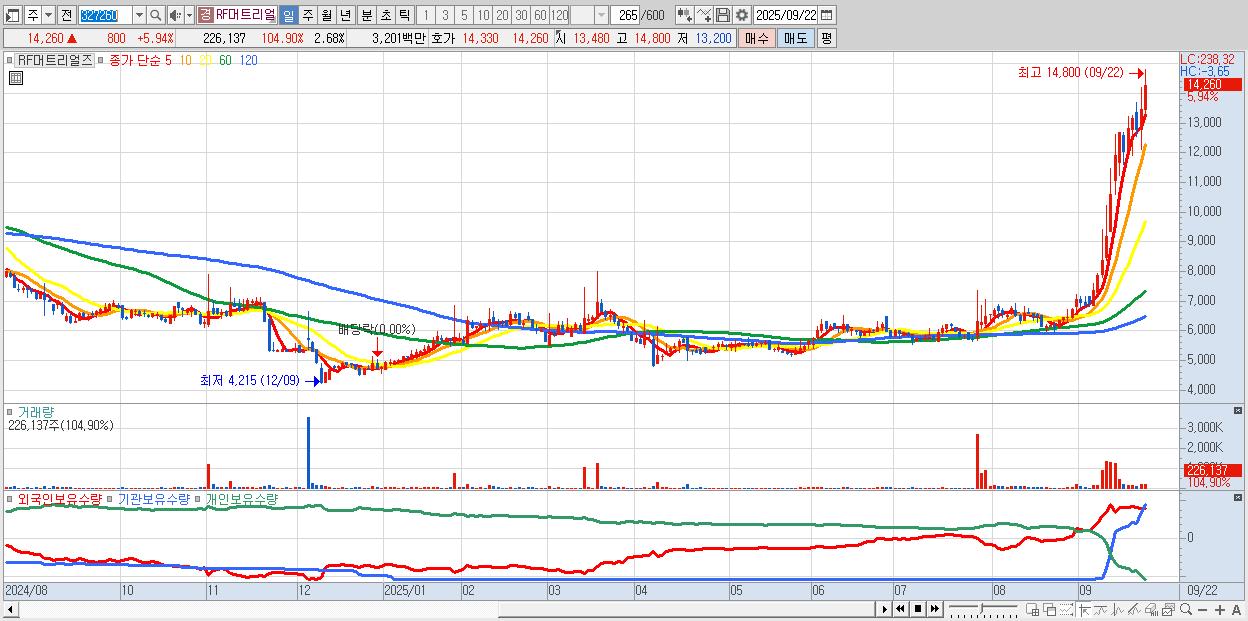This screenshot has width=1248, height=621.
Task: Click the 평 button
Action: [x=826, y=38]
